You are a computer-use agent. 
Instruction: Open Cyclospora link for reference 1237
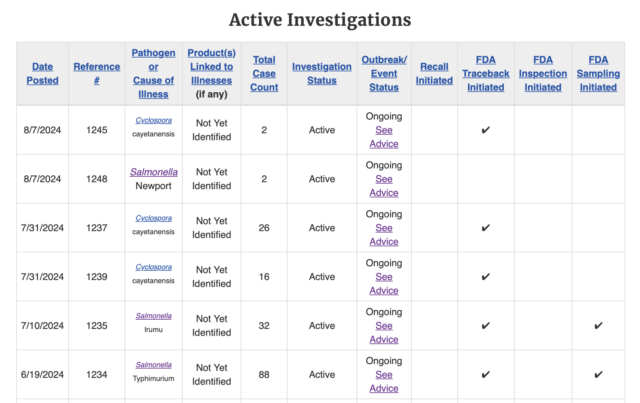(x=153, y=218)
